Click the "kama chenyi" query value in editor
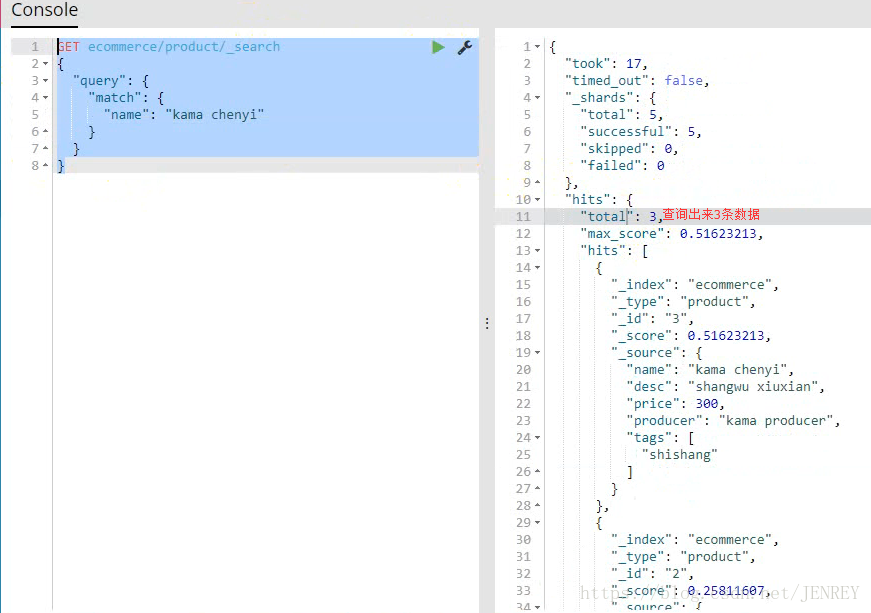The width and height of the screenshot is (871, 613). 214,115
